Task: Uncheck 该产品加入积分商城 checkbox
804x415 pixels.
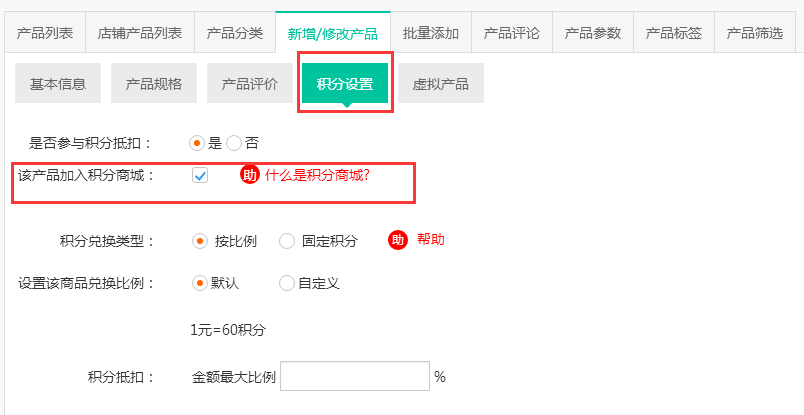Action: [x=200, y=176]
